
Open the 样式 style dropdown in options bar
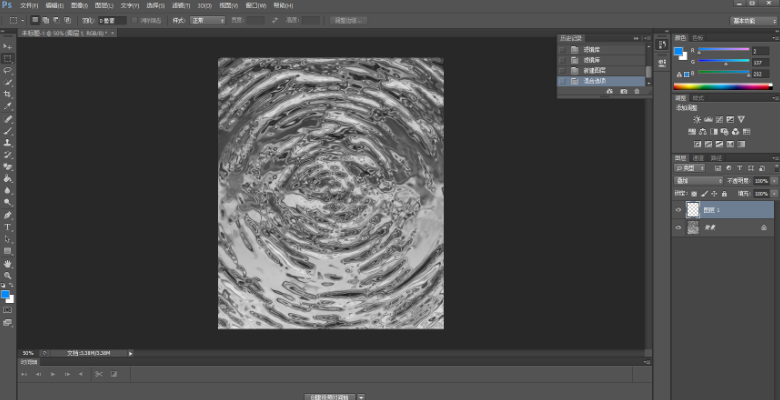pos(208,20)
